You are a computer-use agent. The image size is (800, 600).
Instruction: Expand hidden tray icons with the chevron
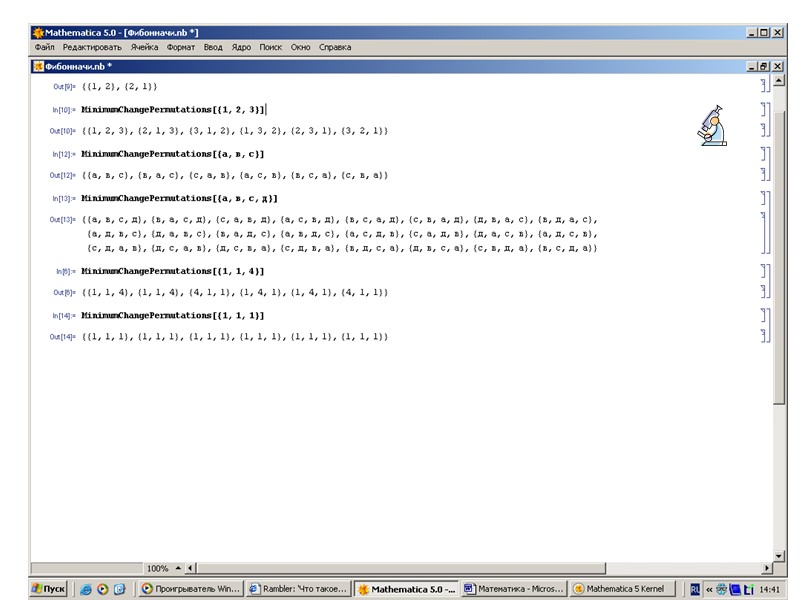(709, 589)
